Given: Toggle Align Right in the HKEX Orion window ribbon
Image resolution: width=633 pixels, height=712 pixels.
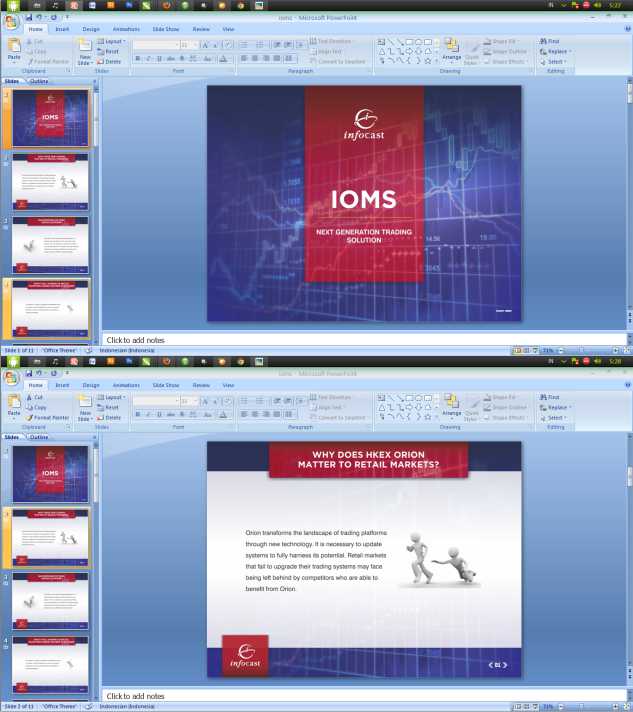Looking at the screenshot, I should [x=266, y=414].
